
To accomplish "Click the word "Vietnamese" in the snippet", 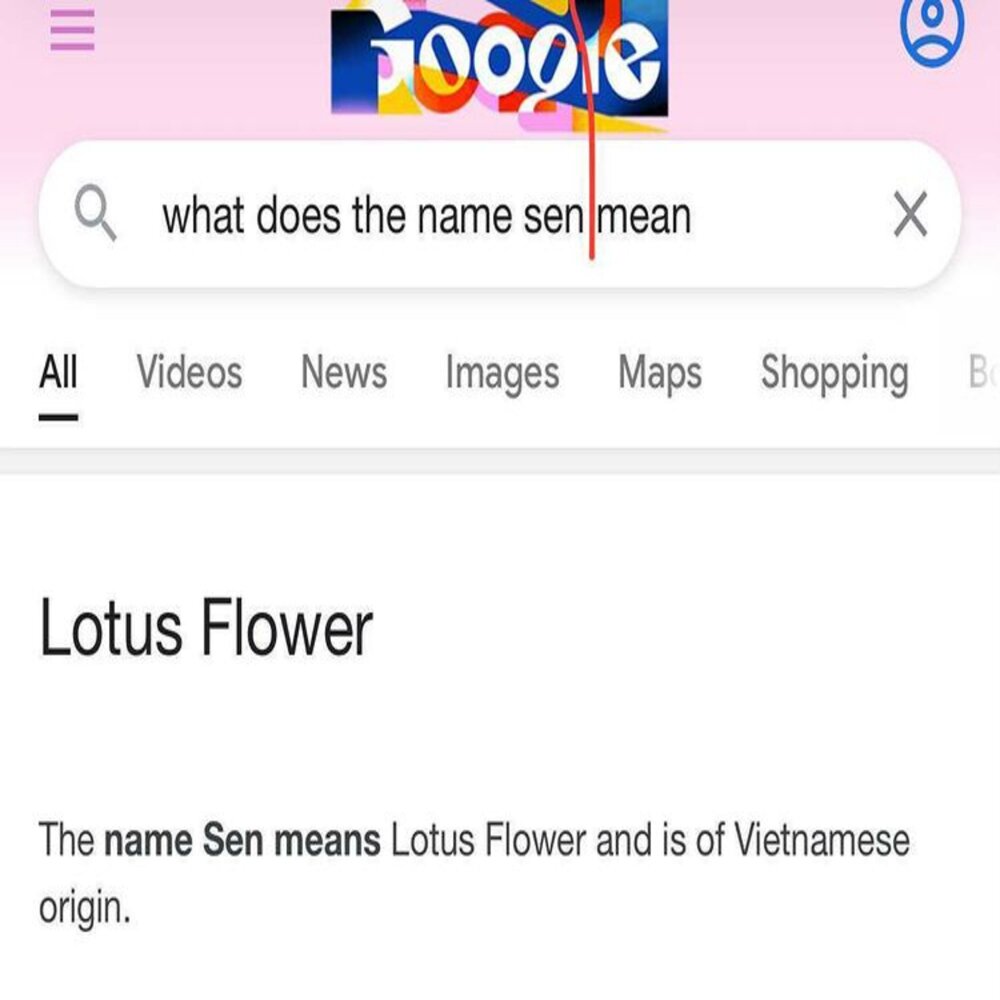I will [x=822, y=840].
